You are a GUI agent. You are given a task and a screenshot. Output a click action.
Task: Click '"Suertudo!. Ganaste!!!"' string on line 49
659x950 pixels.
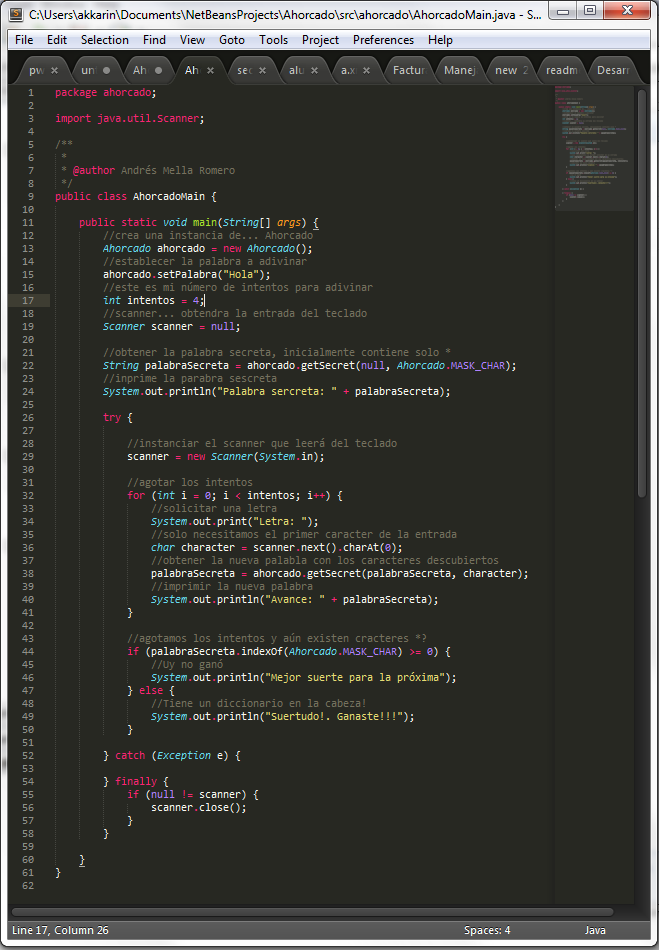(x=334, y=717)
